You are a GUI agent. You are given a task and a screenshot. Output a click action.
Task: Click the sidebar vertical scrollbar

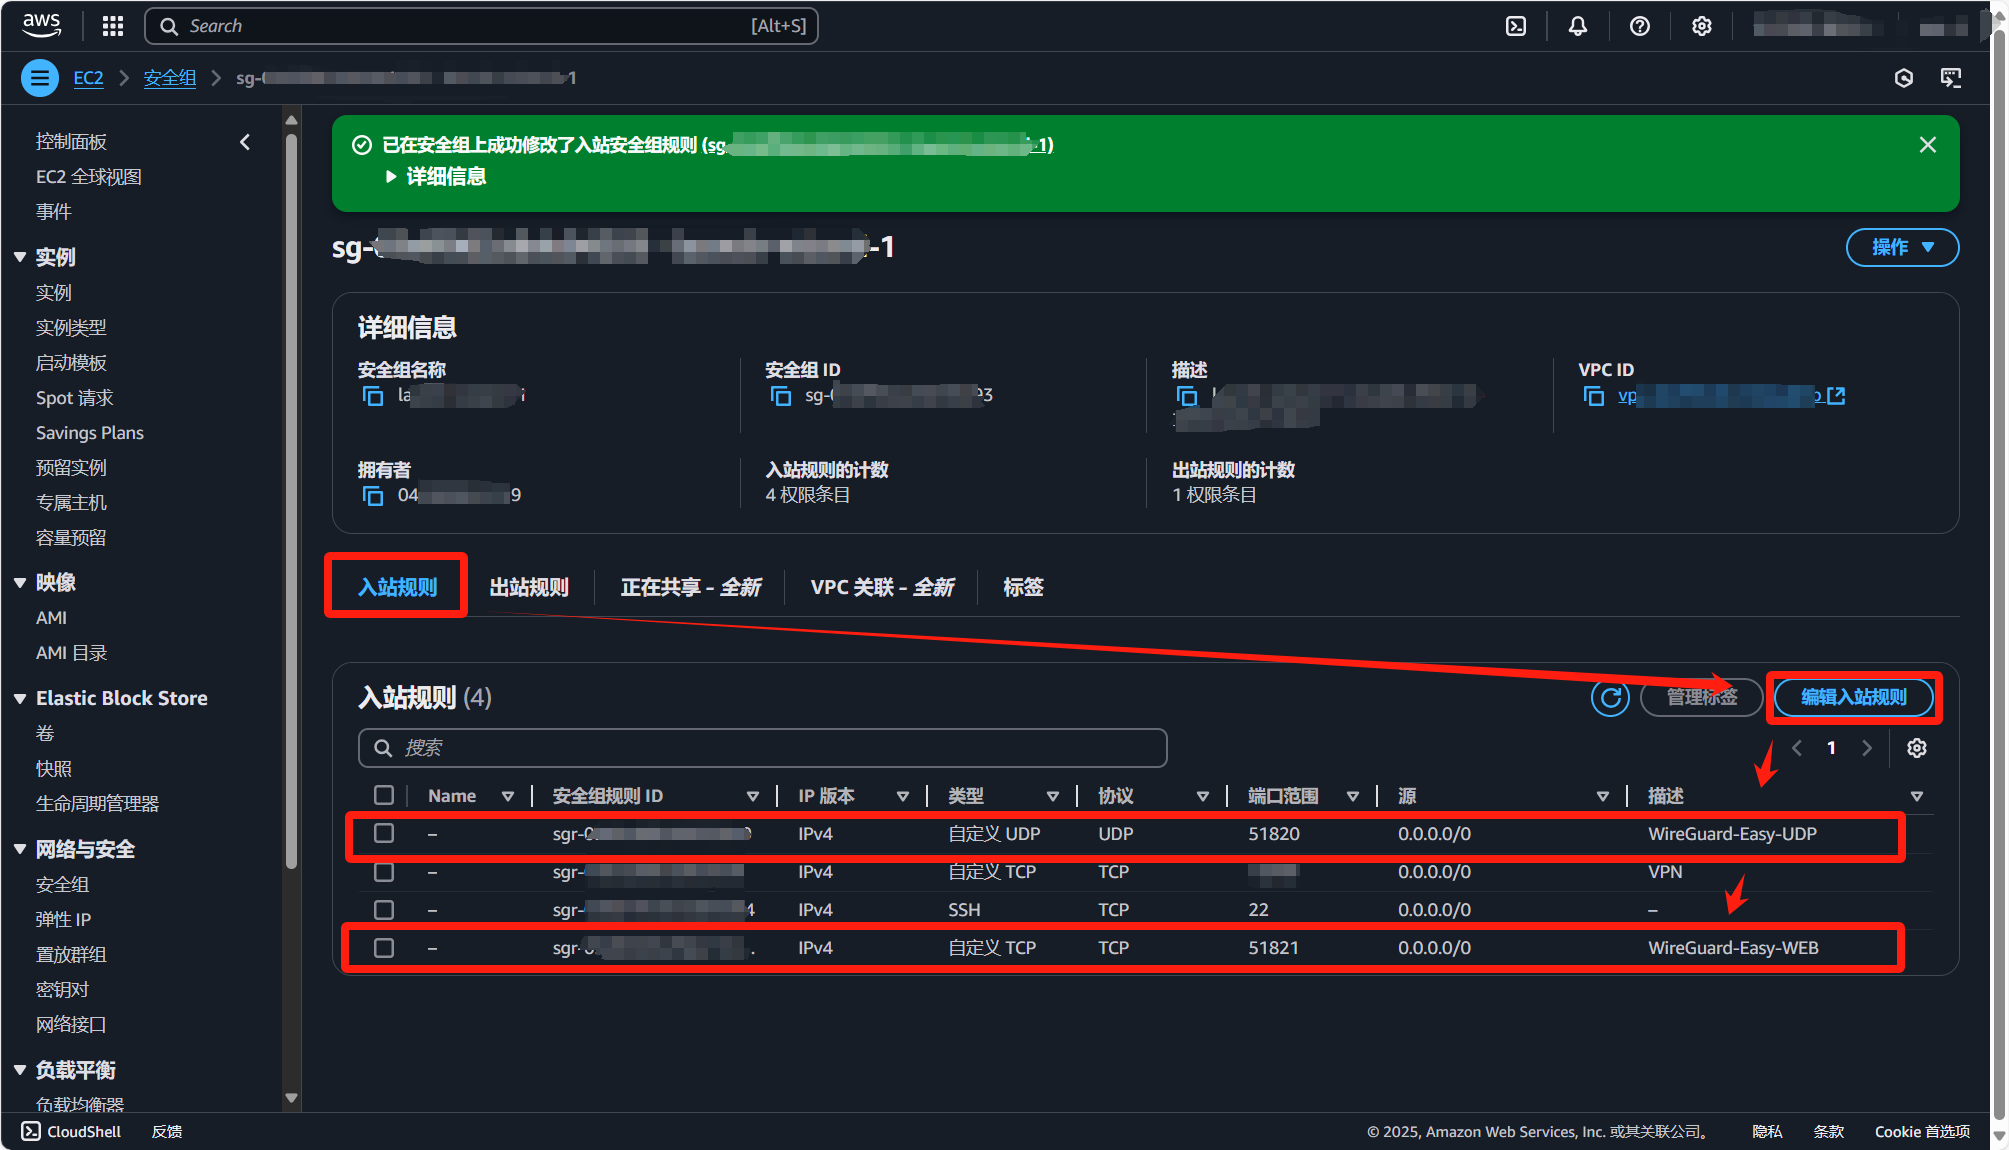tap(291, 500)
